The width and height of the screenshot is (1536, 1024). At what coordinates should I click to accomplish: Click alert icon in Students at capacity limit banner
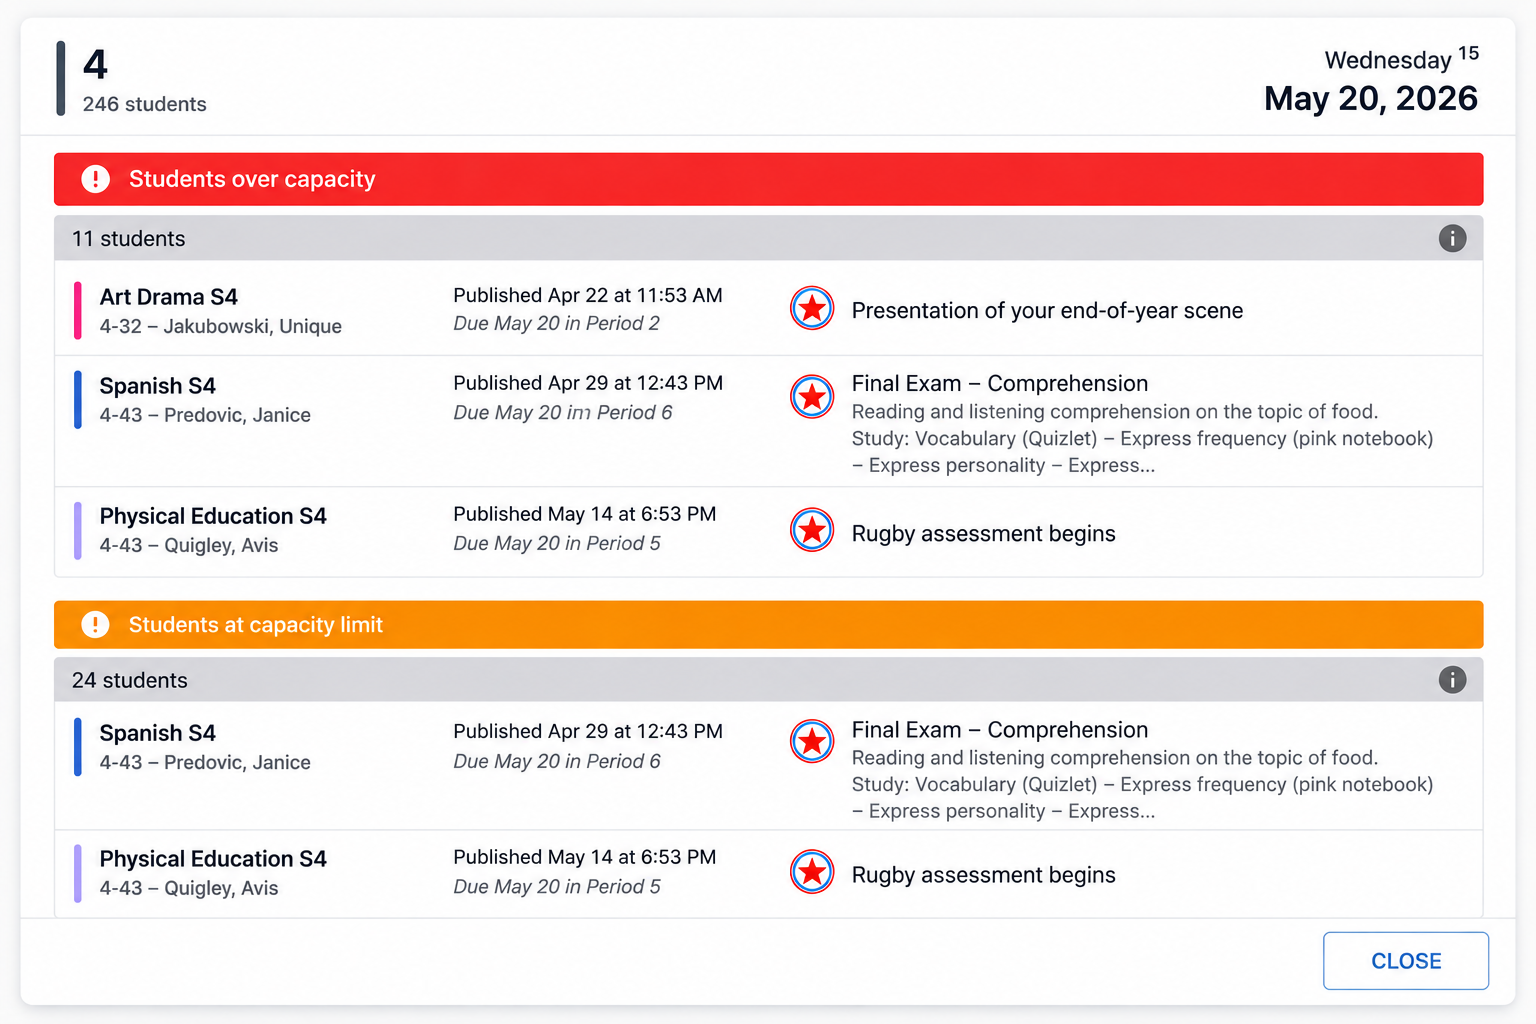tap(95, 625)
